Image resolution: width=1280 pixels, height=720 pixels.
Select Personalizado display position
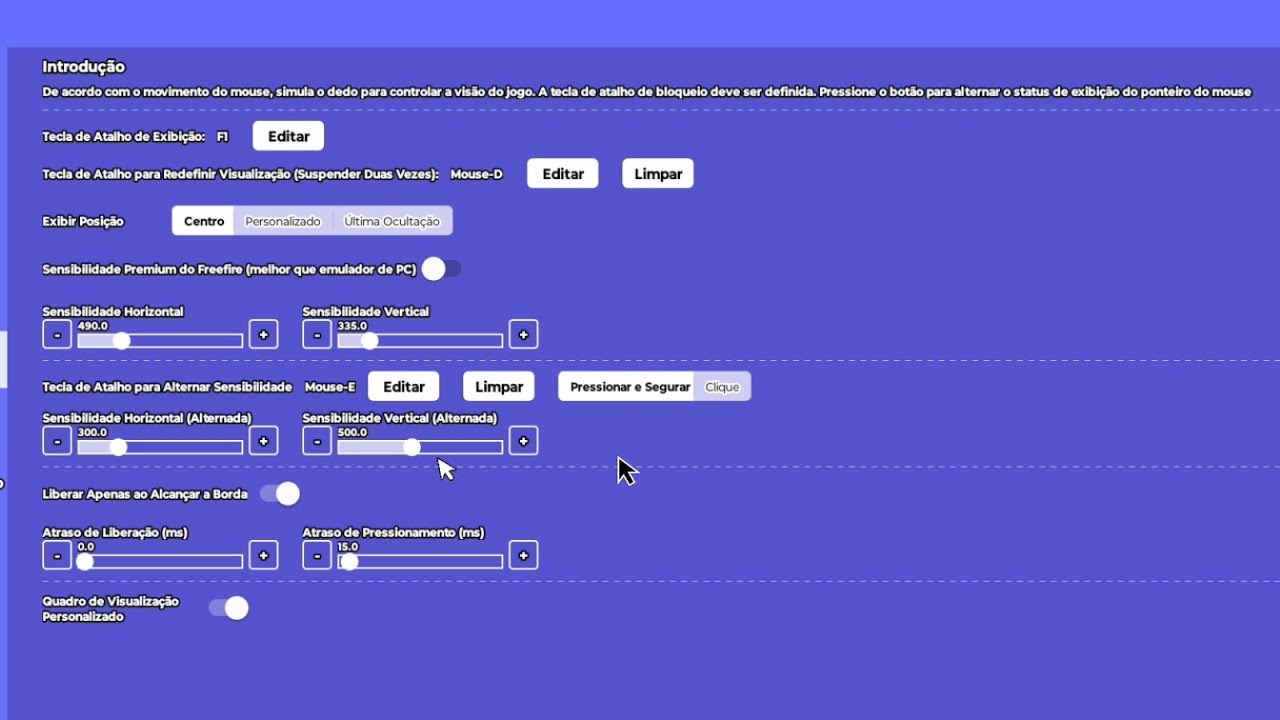click(x=283, y=221)
